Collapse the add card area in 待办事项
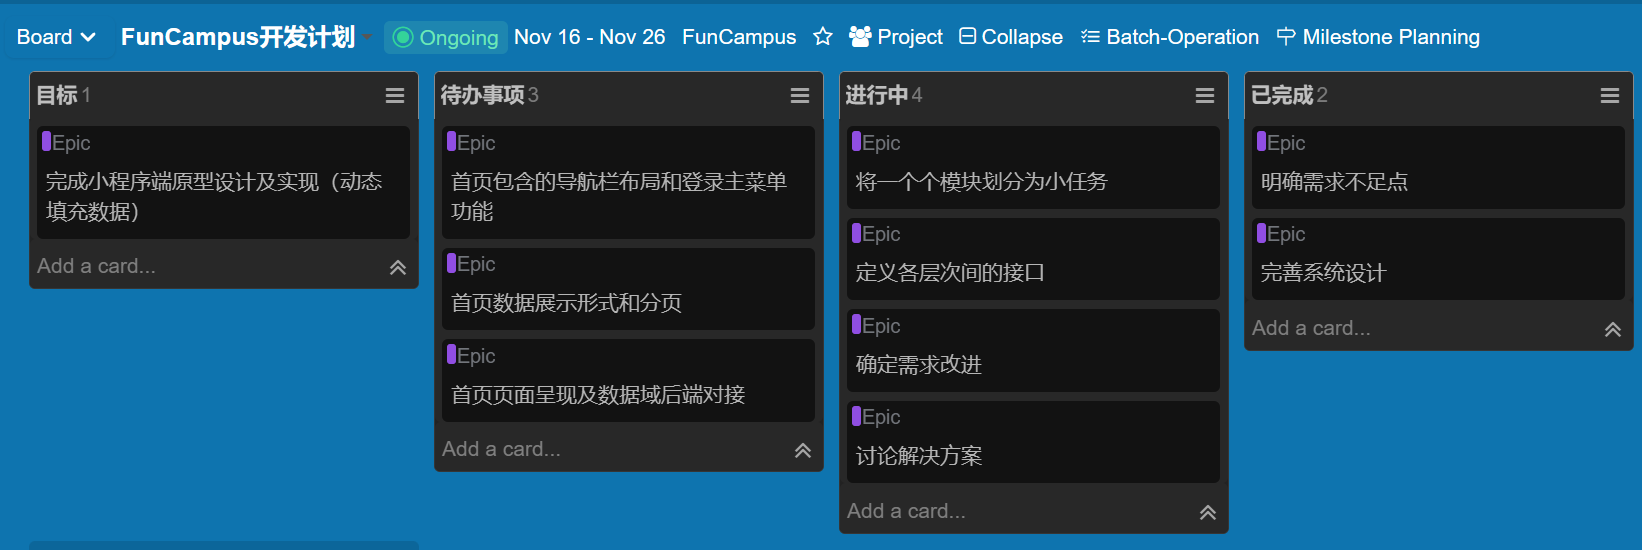This screenshot has width=1642, height=550. click(803, 450)
